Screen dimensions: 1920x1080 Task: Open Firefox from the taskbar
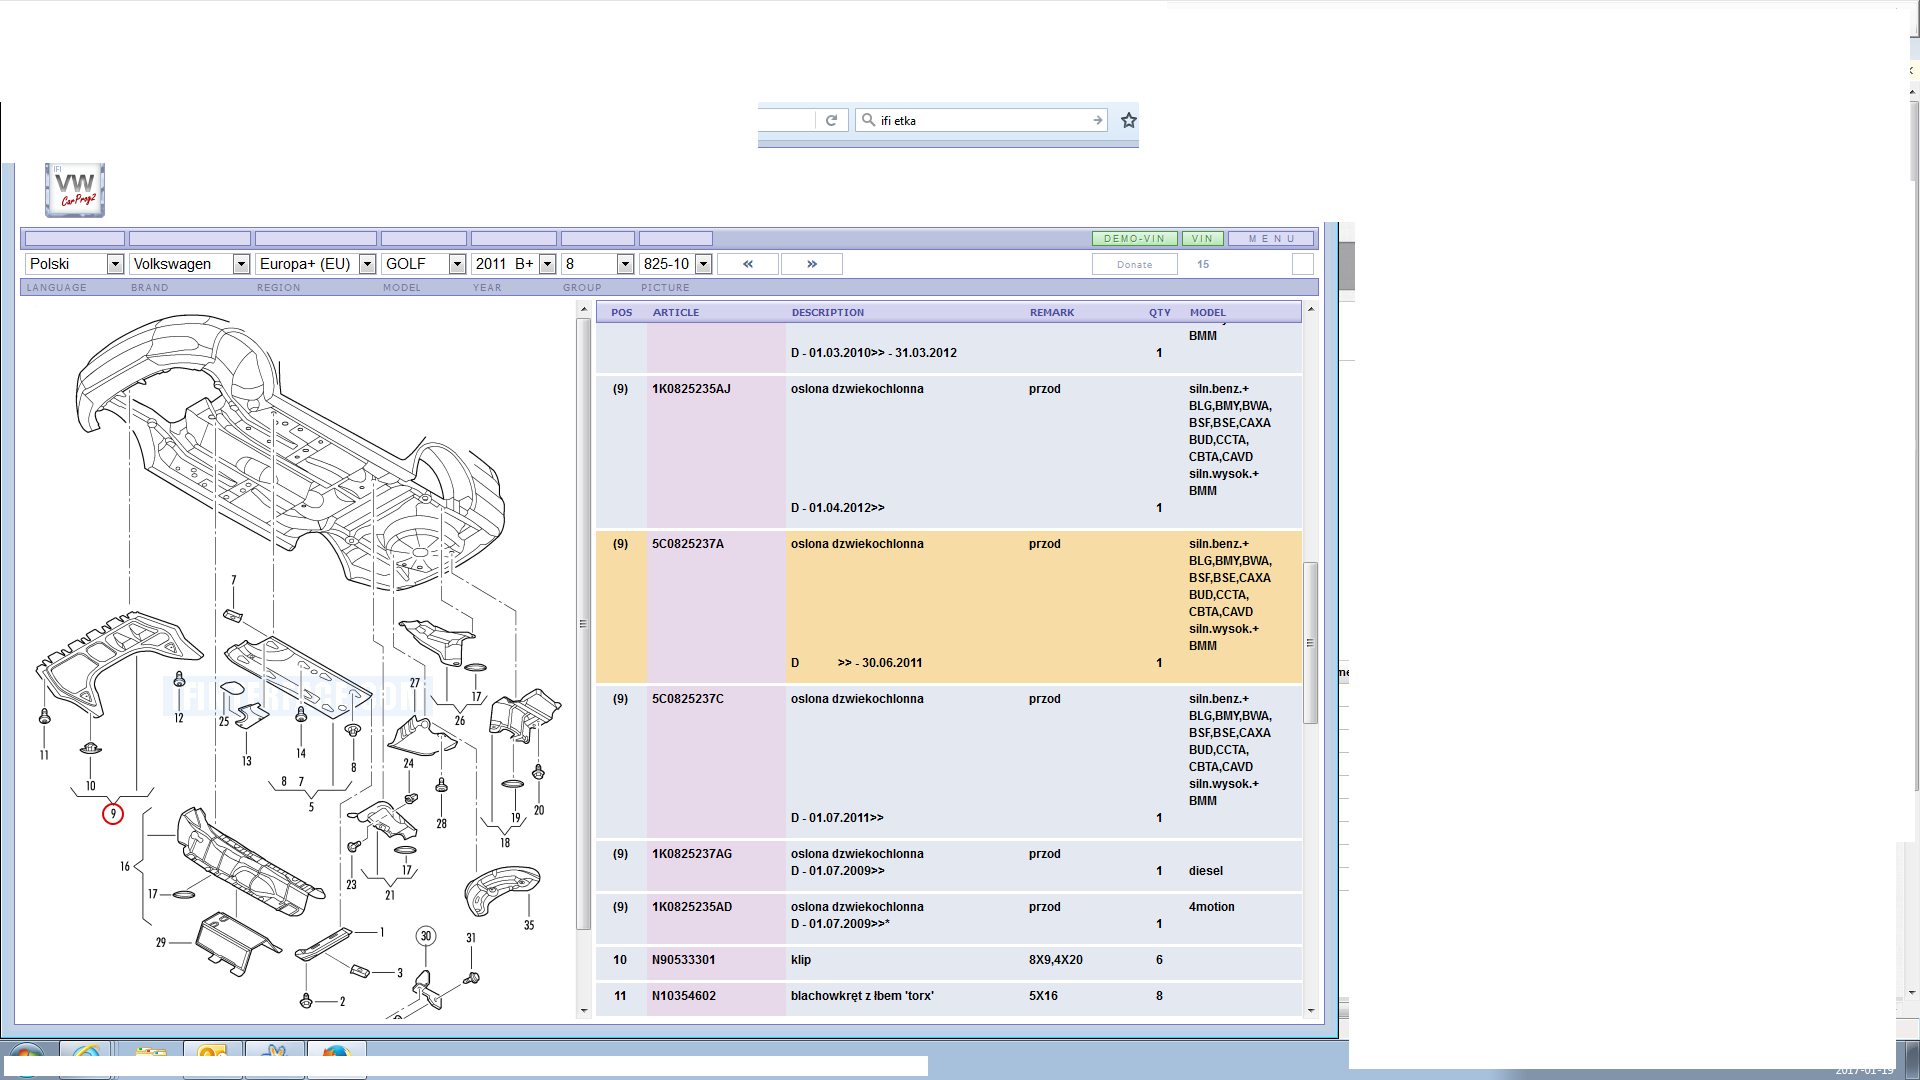(x=336, y=1059)
